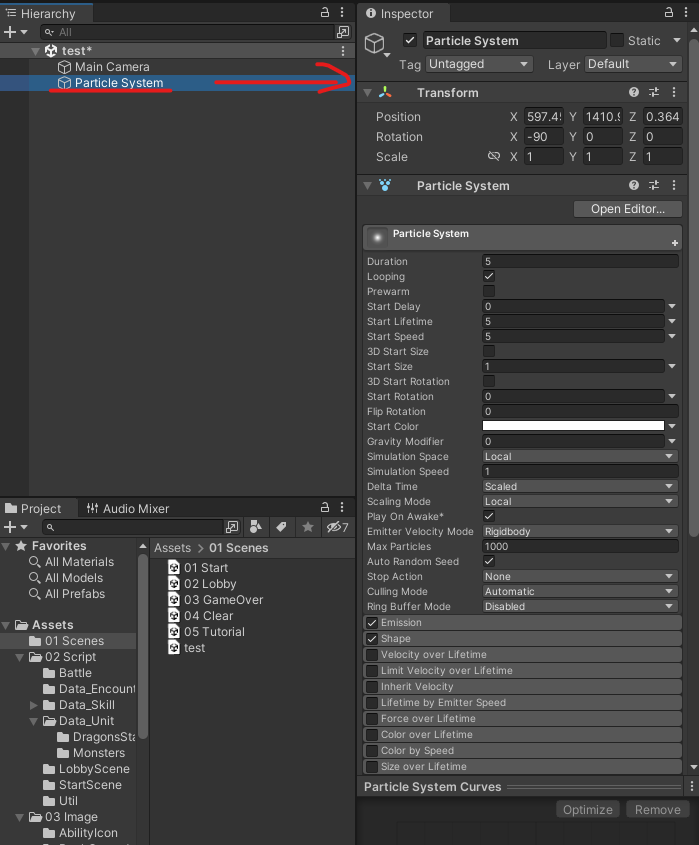Open Transform component more options menu
The height and width of the screenshot is (845, 699).
pyautogui.click(x=674, y=92)
